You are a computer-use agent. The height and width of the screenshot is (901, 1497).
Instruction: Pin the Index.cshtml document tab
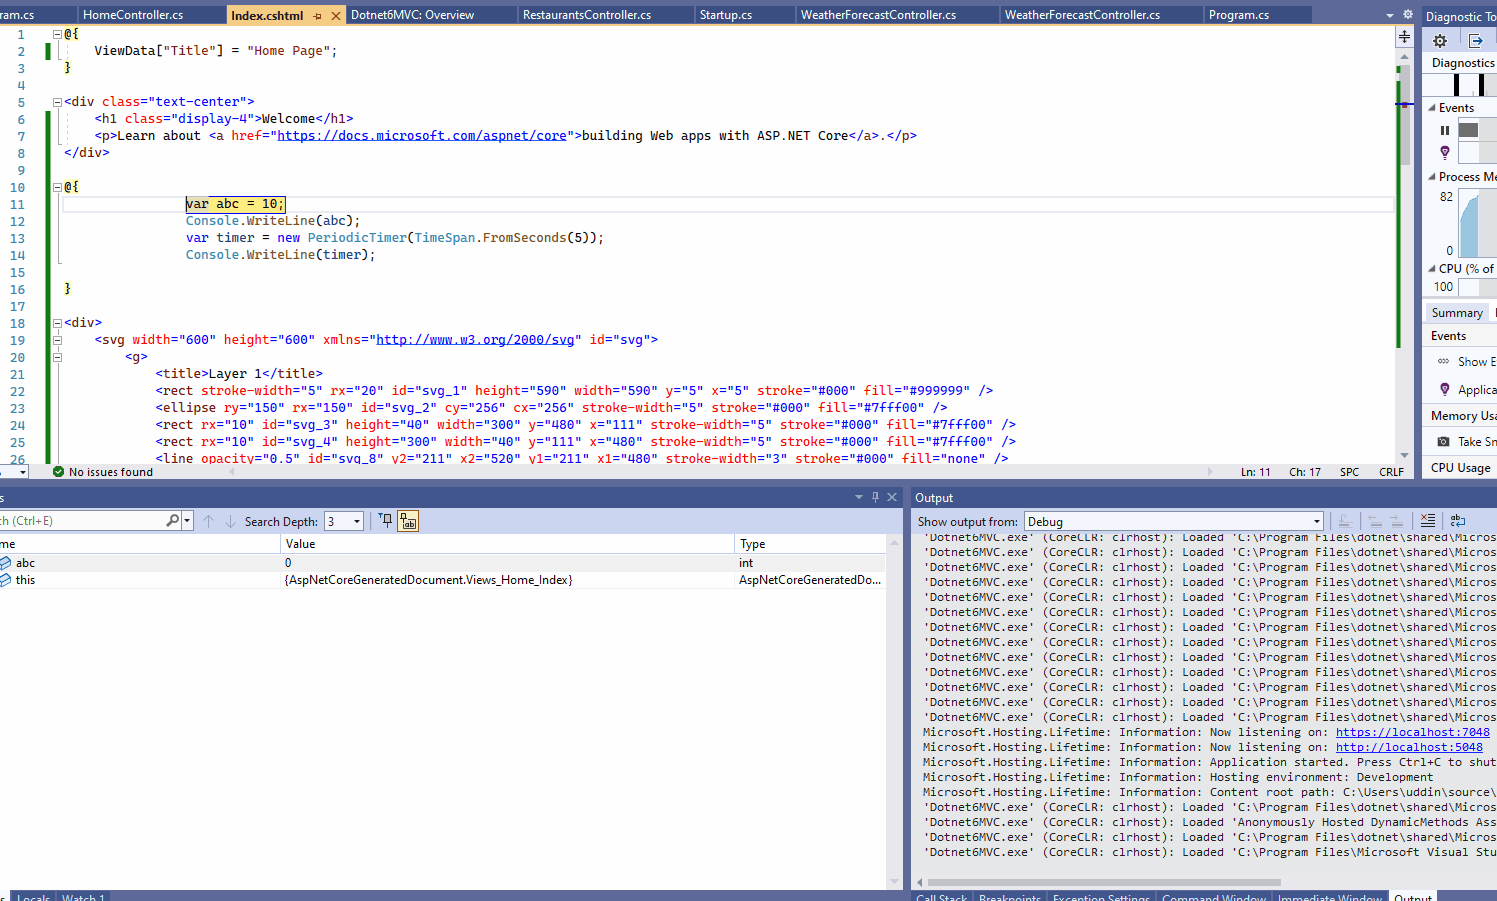pos(318,16)
